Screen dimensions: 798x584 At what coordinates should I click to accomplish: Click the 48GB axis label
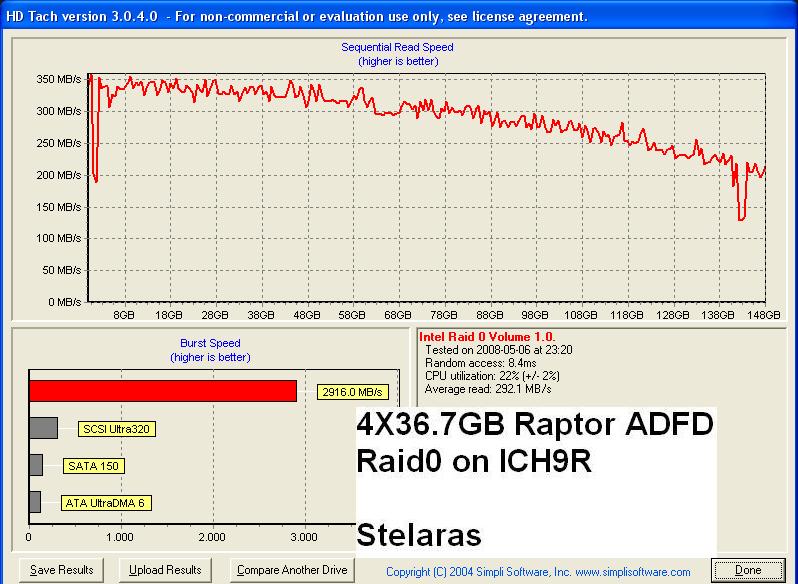click(306, 315)
